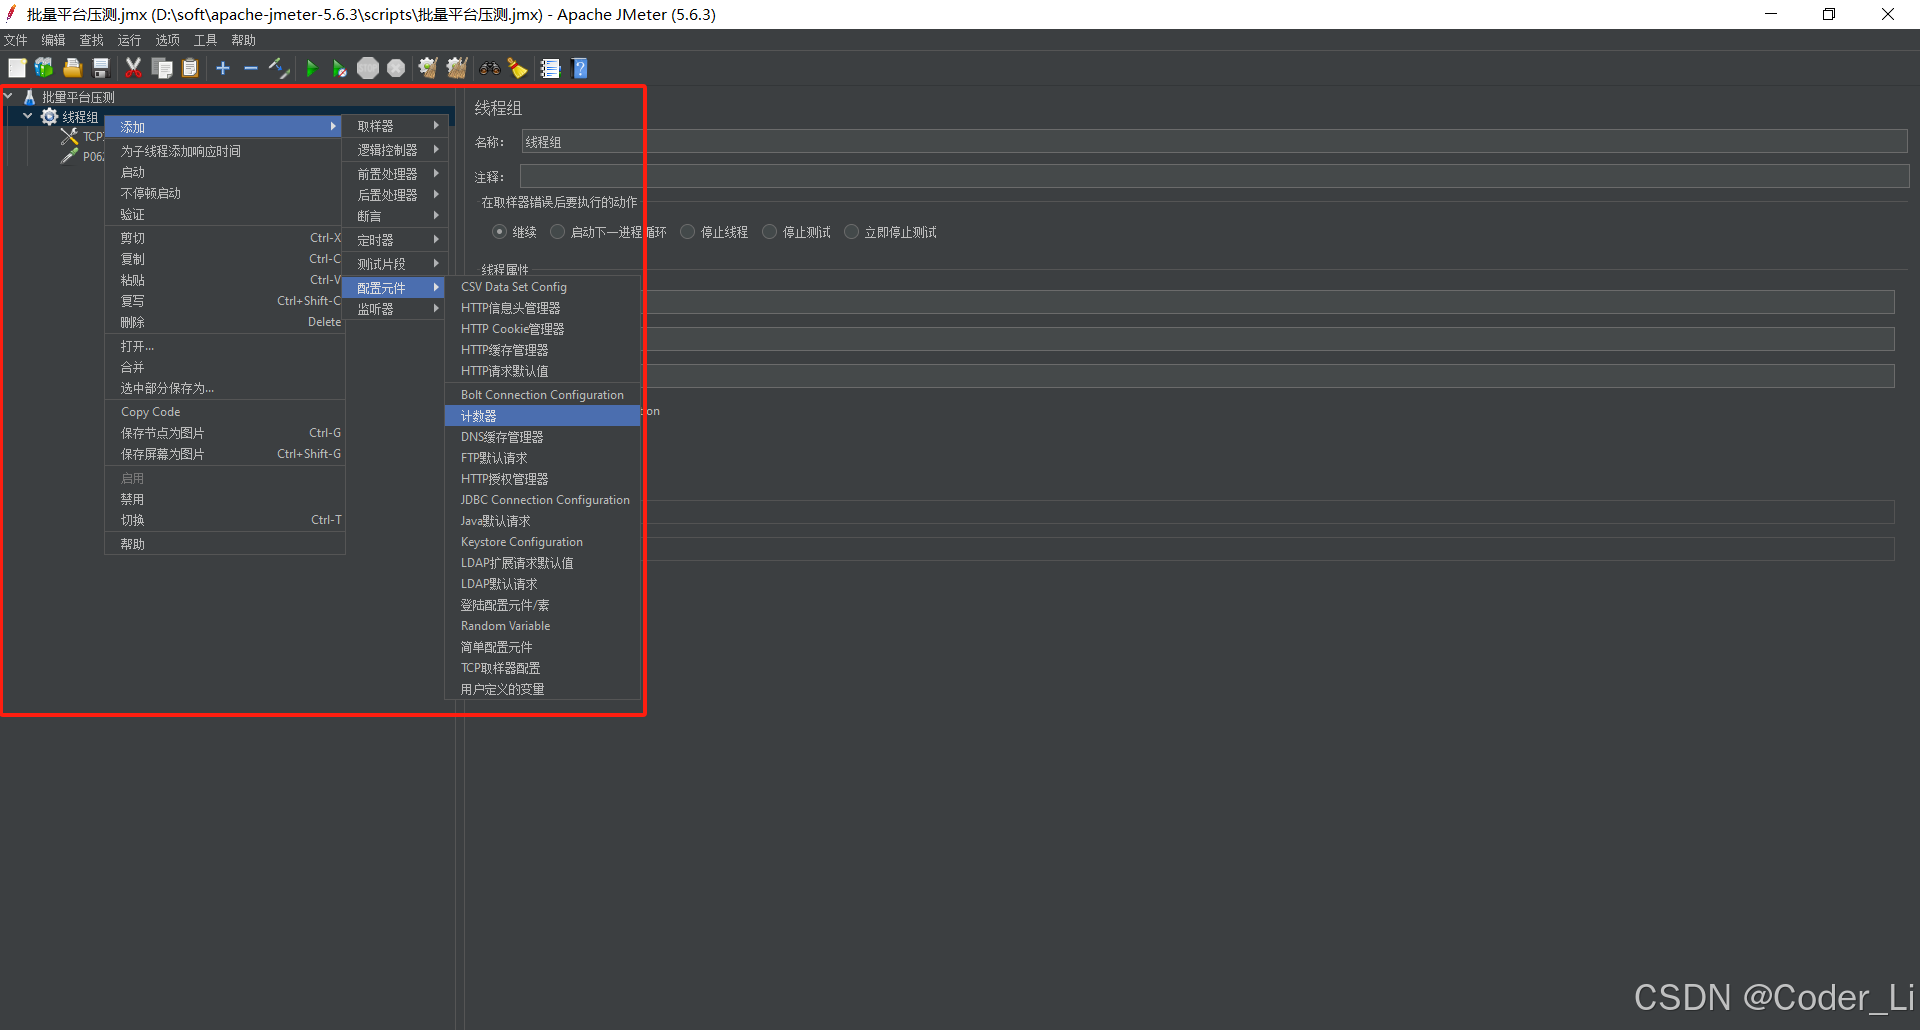The height and width of the screenshot is (1030, 1920).
Task: Save test plan with floppy disk icon
Action: click(101, 68)
